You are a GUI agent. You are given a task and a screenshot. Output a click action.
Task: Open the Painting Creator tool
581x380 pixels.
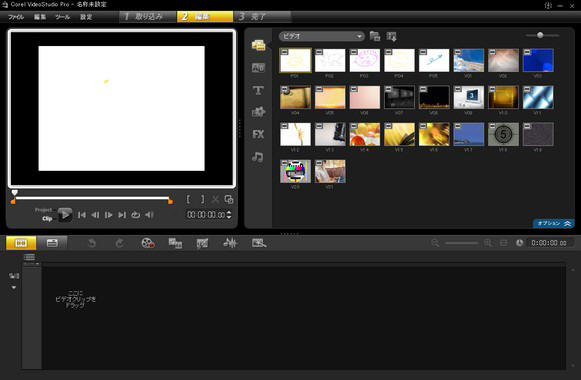(x=202, y=243)
